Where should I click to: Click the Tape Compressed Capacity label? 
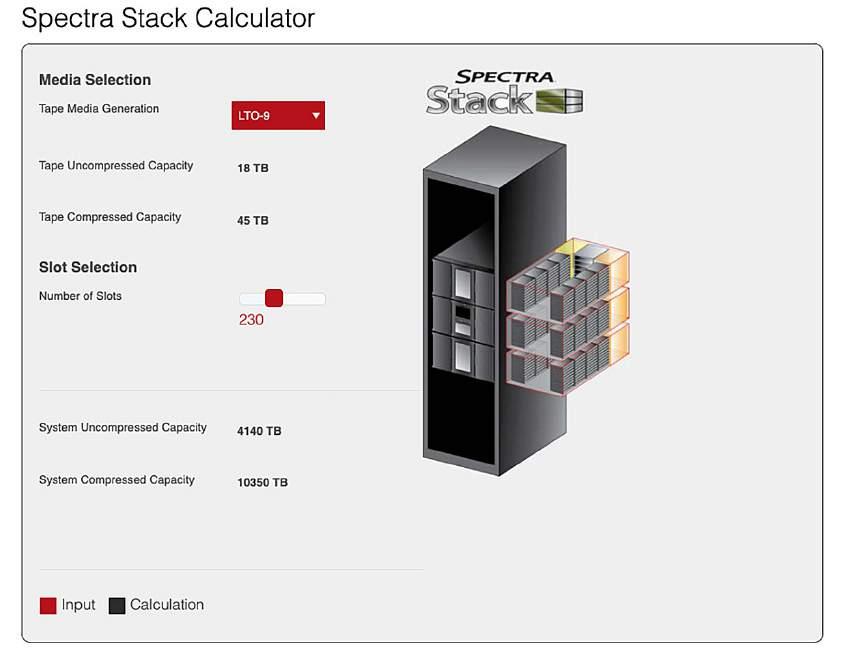coord(110,217)
